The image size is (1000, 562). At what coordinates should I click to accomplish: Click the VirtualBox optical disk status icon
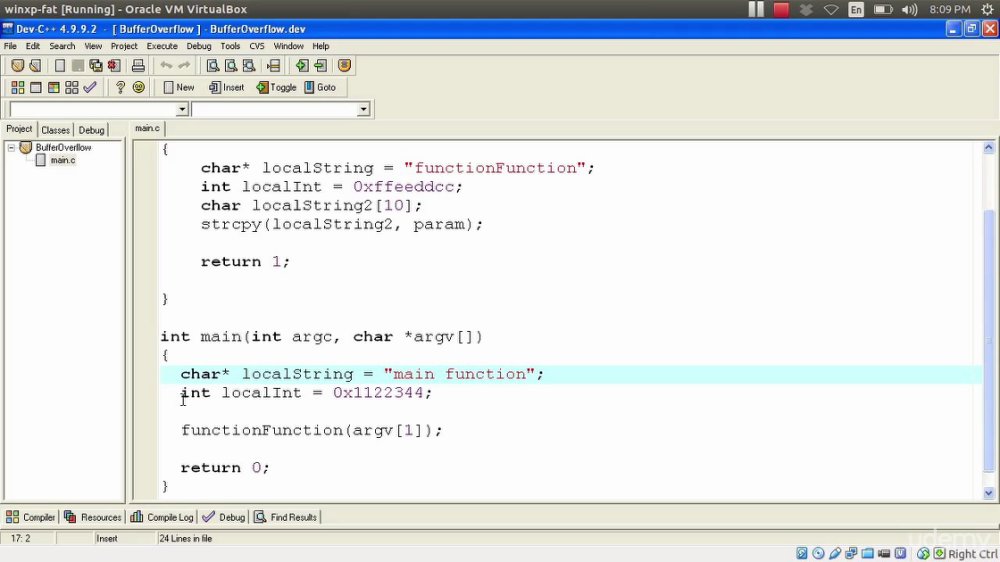pos(818,553)
